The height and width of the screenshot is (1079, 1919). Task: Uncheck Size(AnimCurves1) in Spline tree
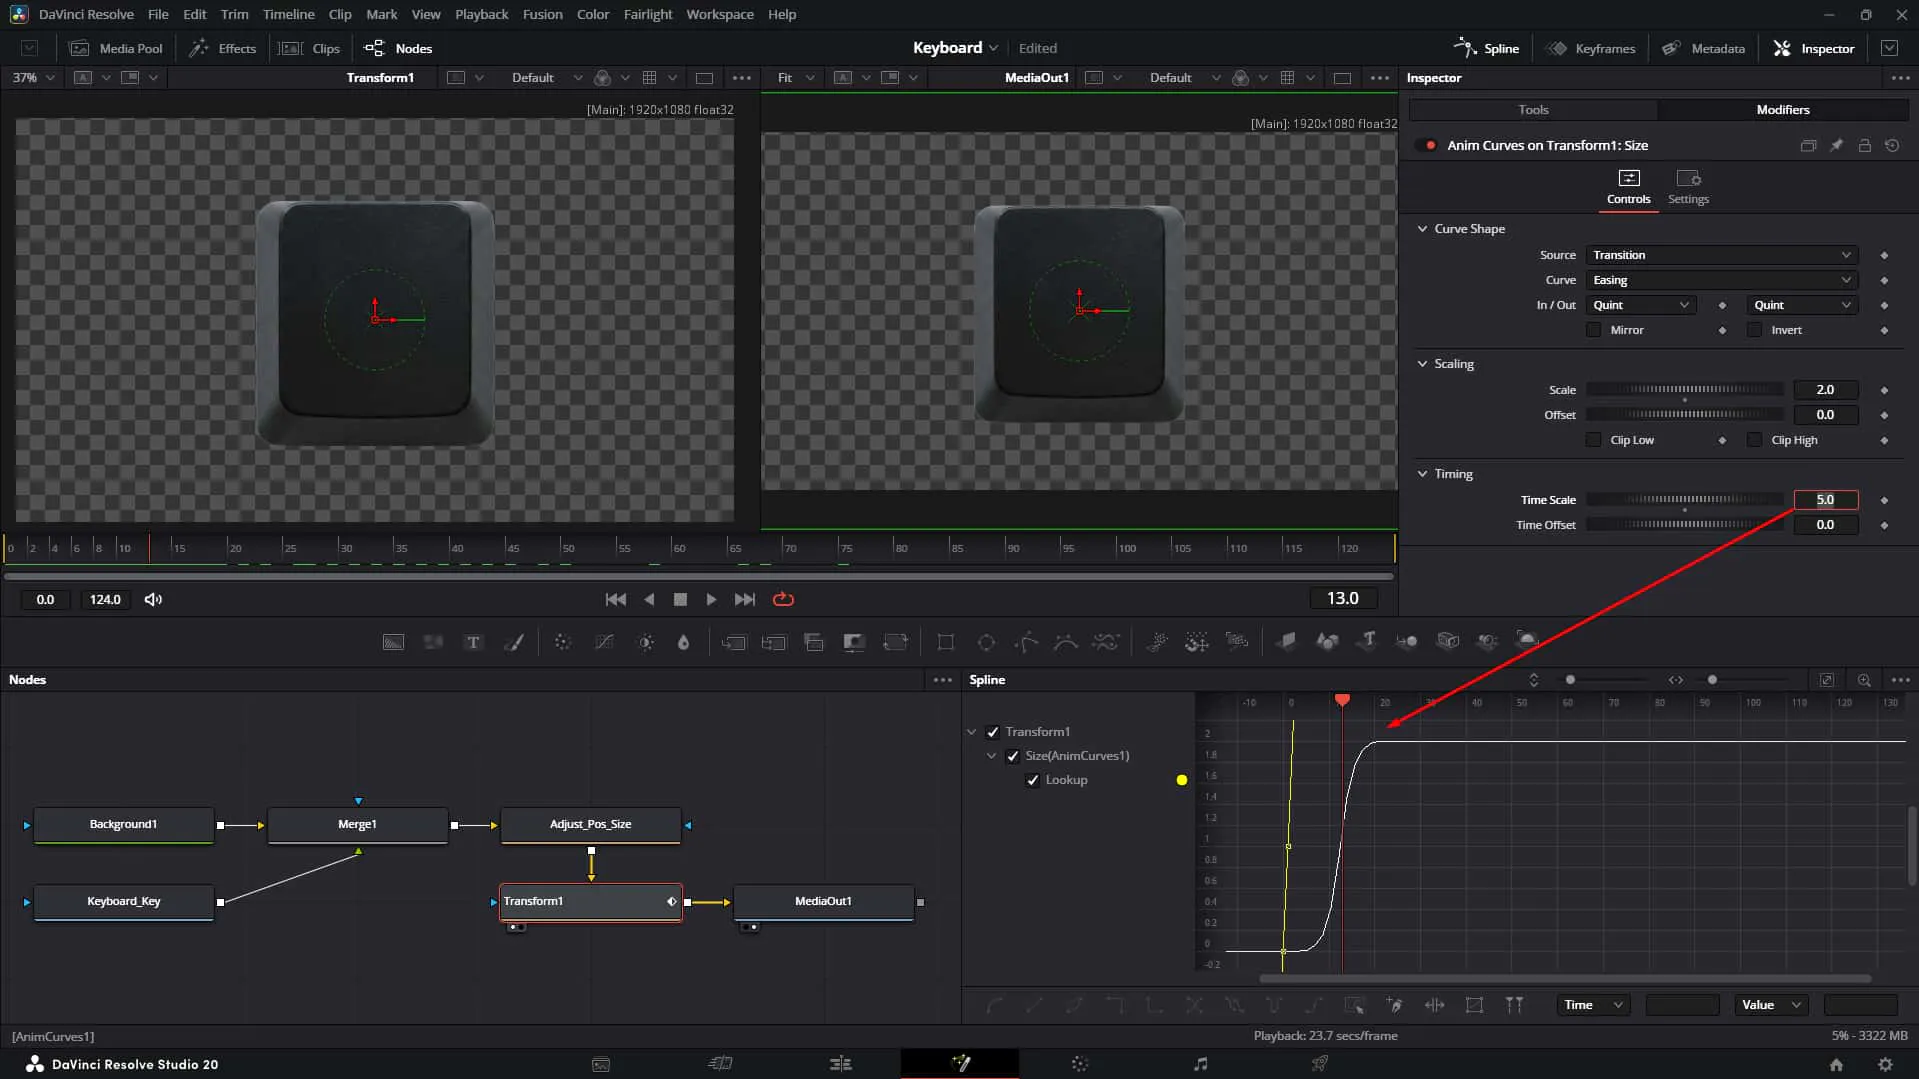pos(1012,756)
